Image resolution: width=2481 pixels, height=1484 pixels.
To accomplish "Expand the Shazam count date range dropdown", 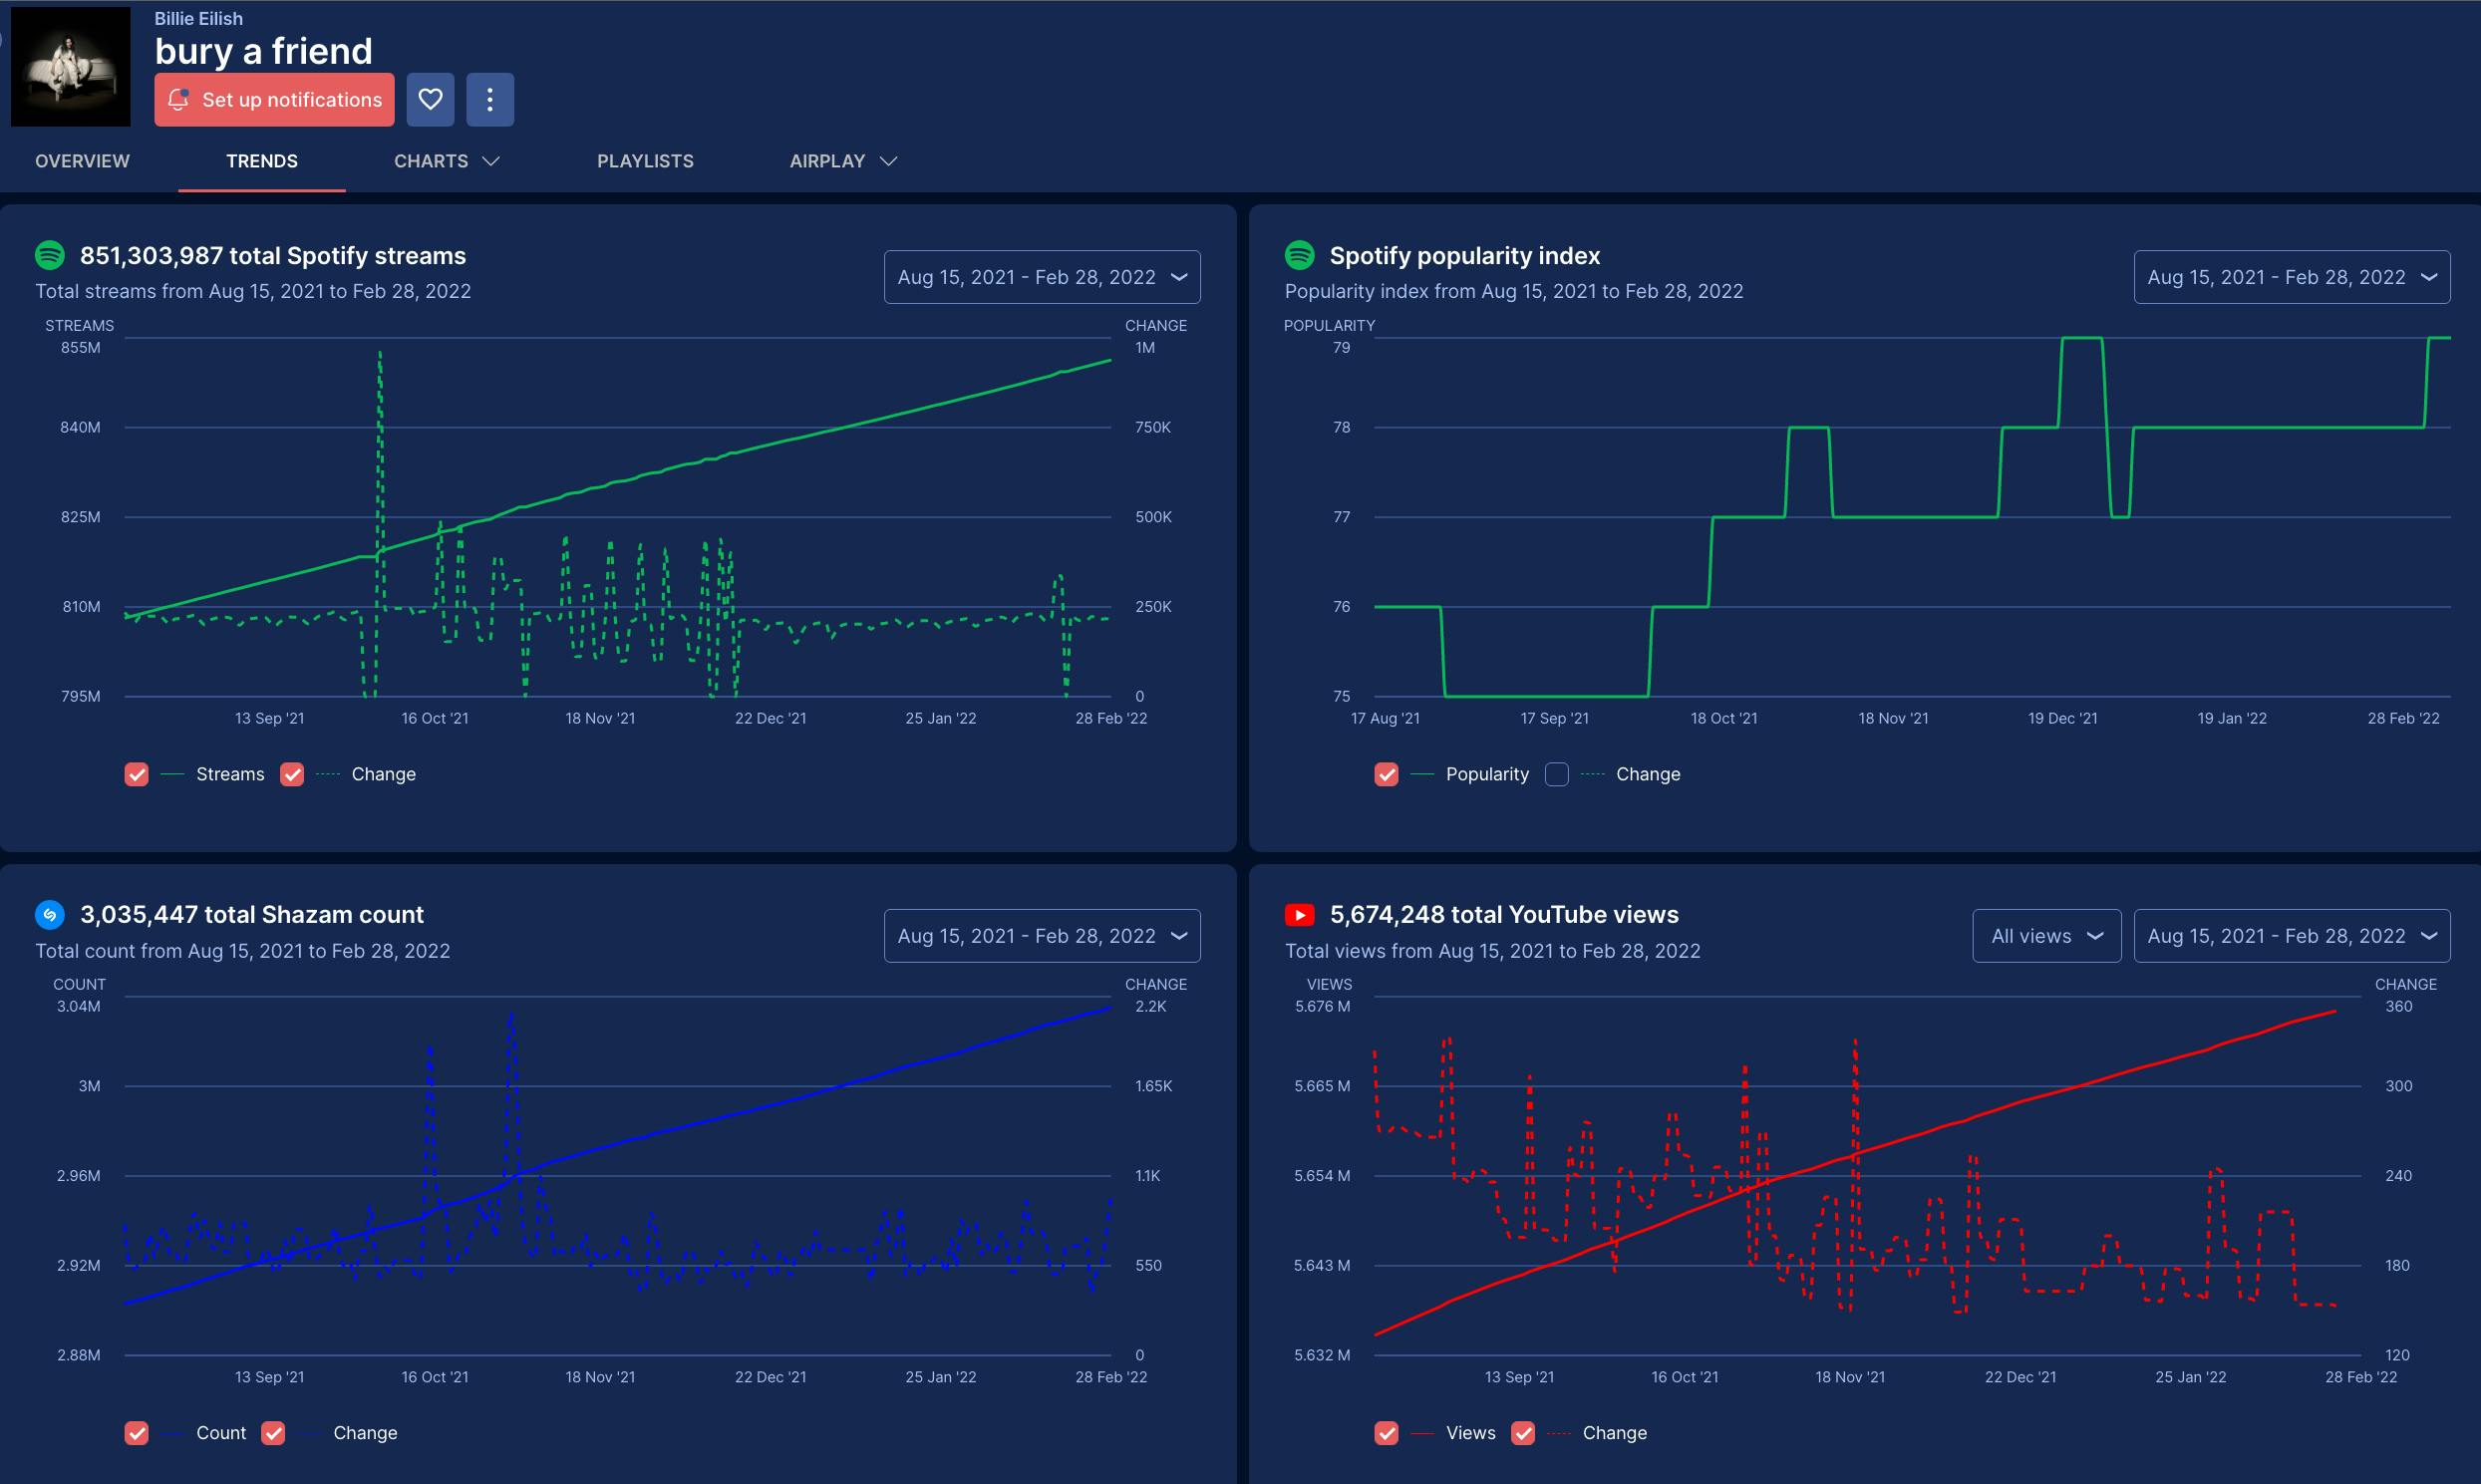I will [1041, 936].
